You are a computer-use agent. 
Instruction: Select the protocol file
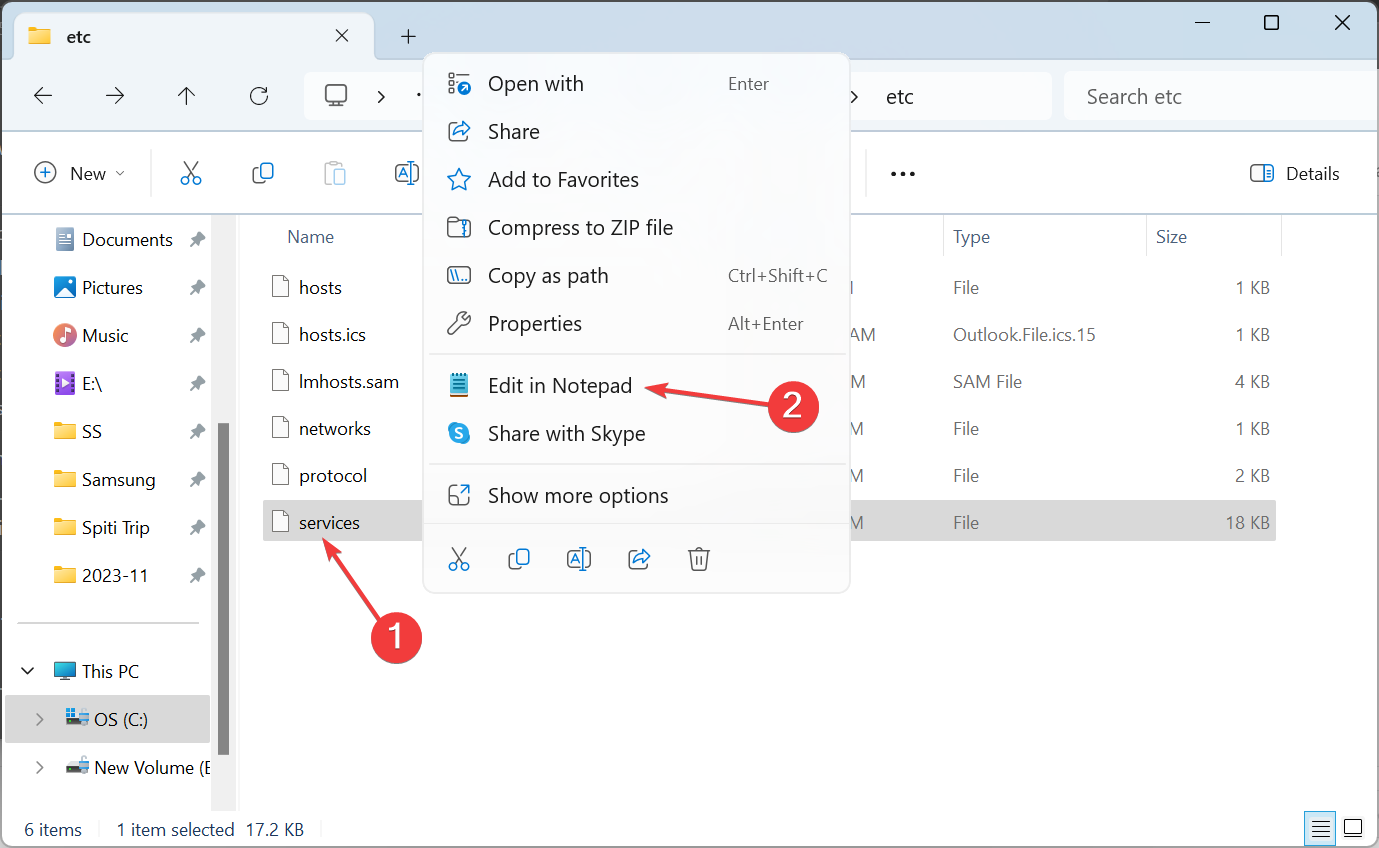[x=333, y=476]
